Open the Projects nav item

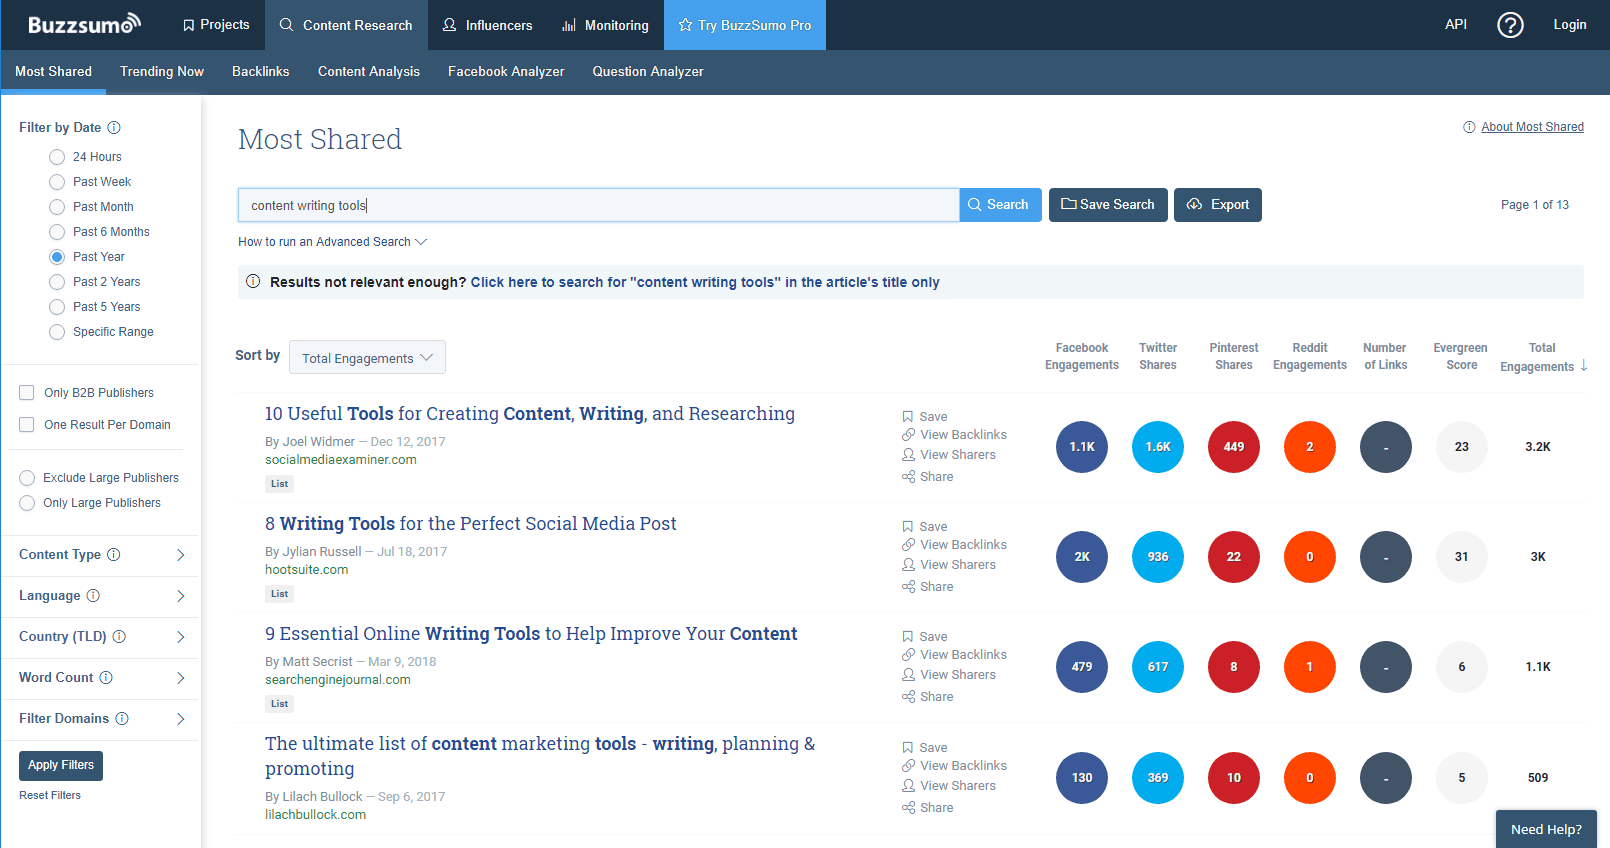216,25
